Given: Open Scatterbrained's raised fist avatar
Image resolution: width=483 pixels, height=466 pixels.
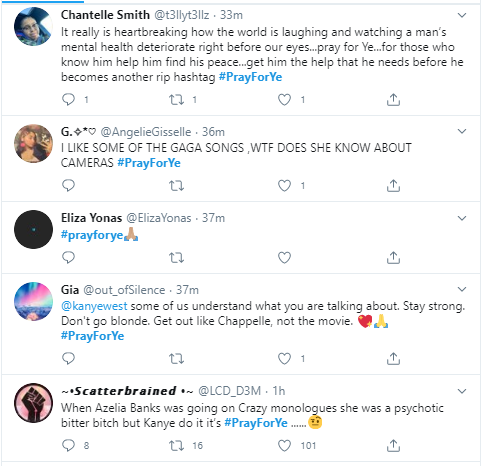Looking at the screenshot, I should point(33,402).
